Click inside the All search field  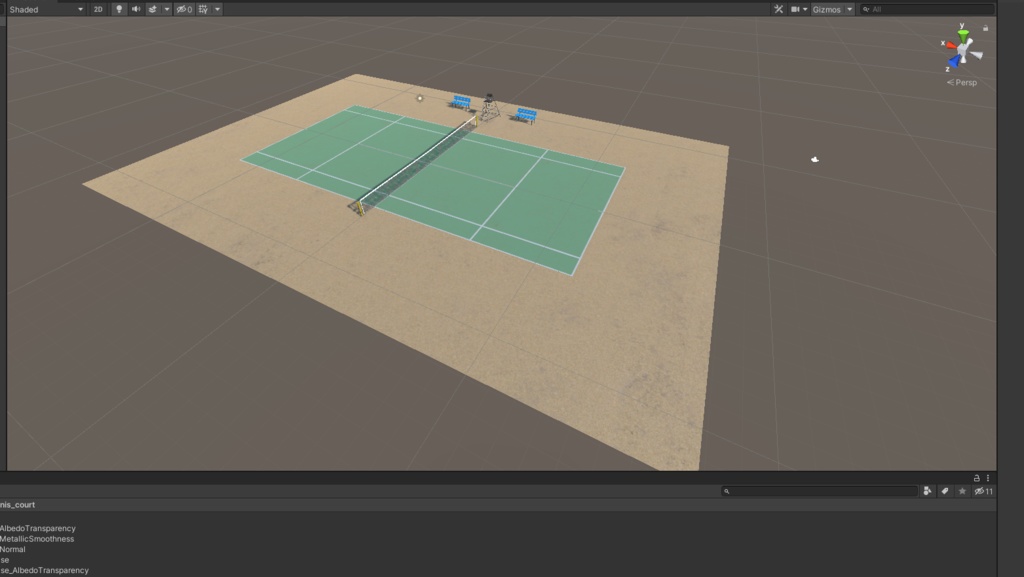[890, 8]
